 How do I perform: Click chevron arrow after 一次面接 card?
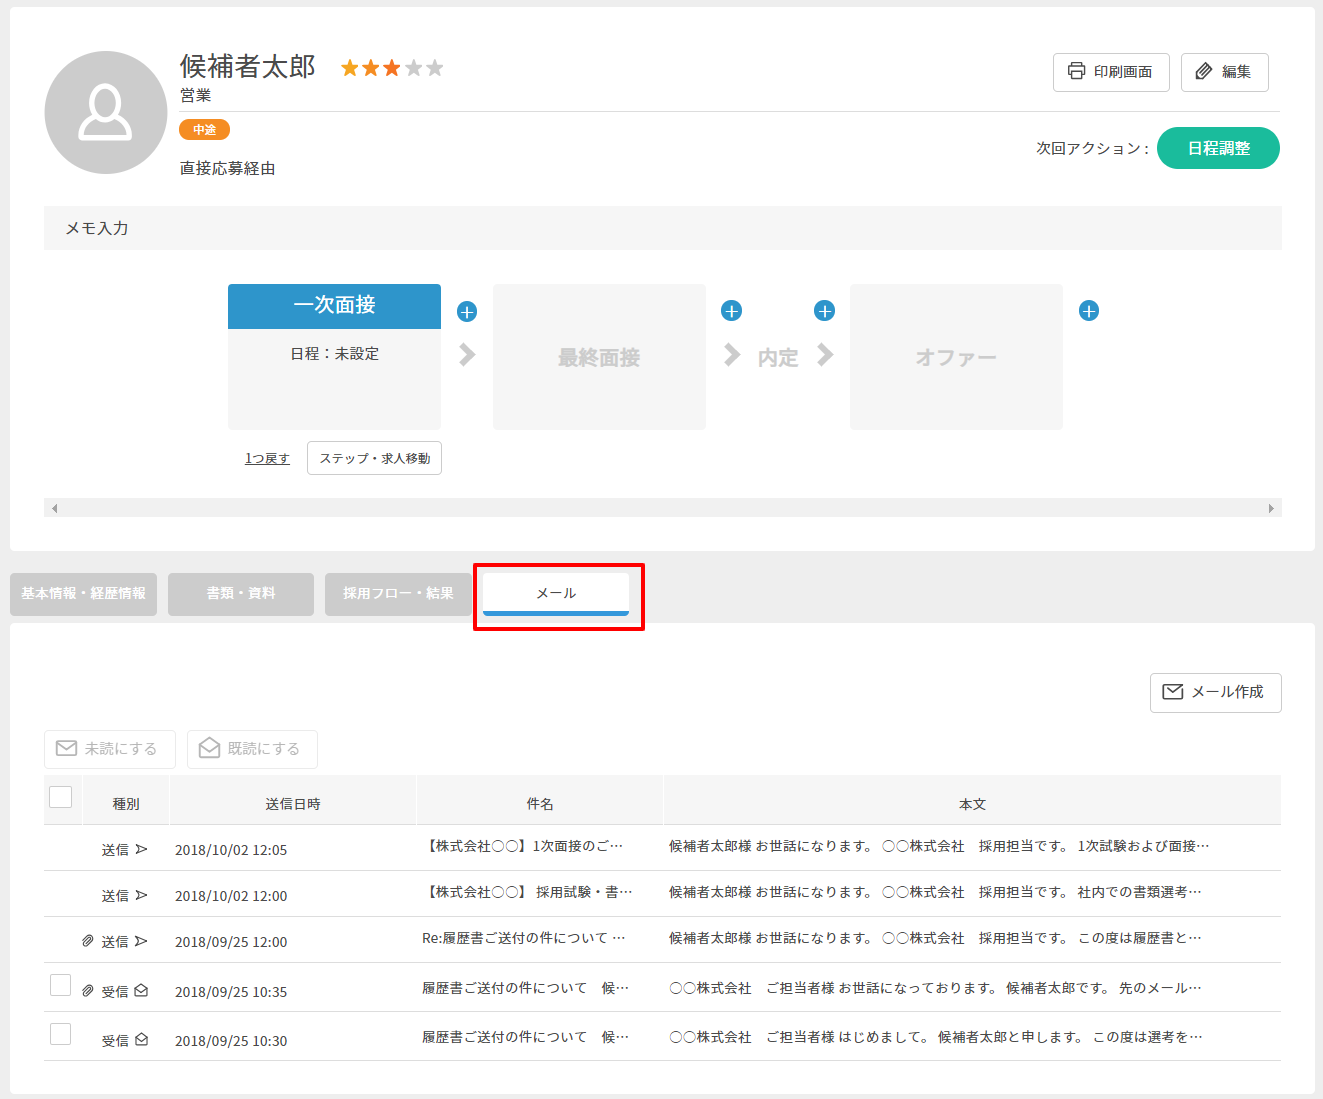(x=467, y=354)
